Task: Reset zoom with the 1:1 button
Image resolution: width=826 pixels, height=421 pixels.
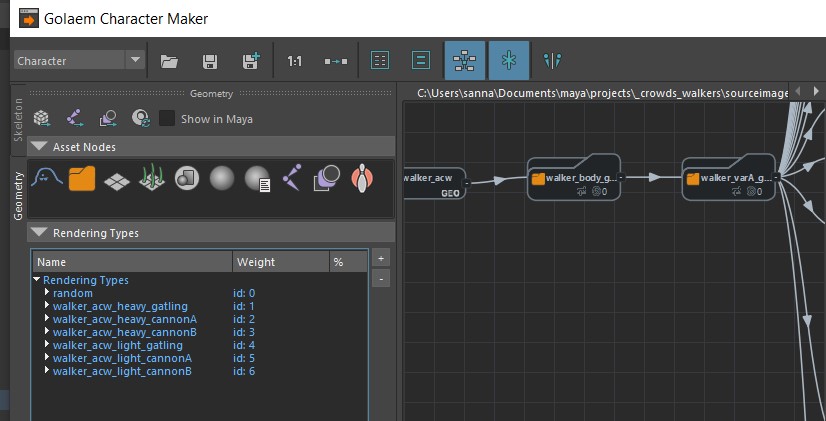Action: pyautogui.click(x=294, y=62)
